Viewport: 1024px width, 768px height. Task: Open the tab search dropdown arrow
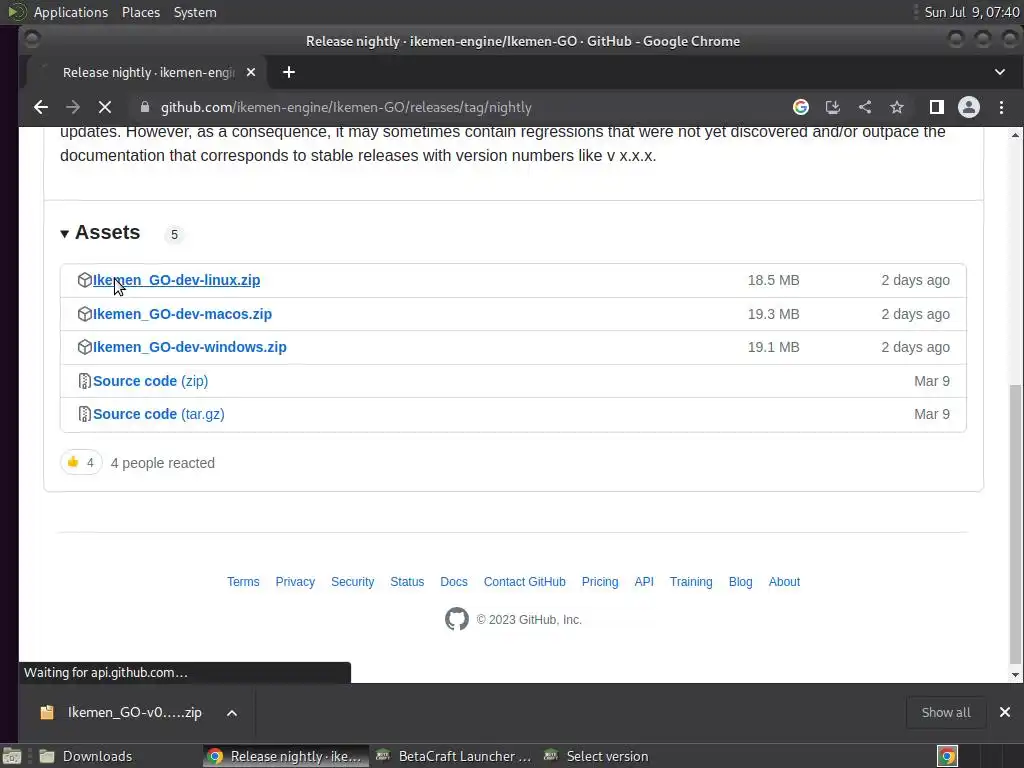pyautogui.click(x=1000, y=72)
